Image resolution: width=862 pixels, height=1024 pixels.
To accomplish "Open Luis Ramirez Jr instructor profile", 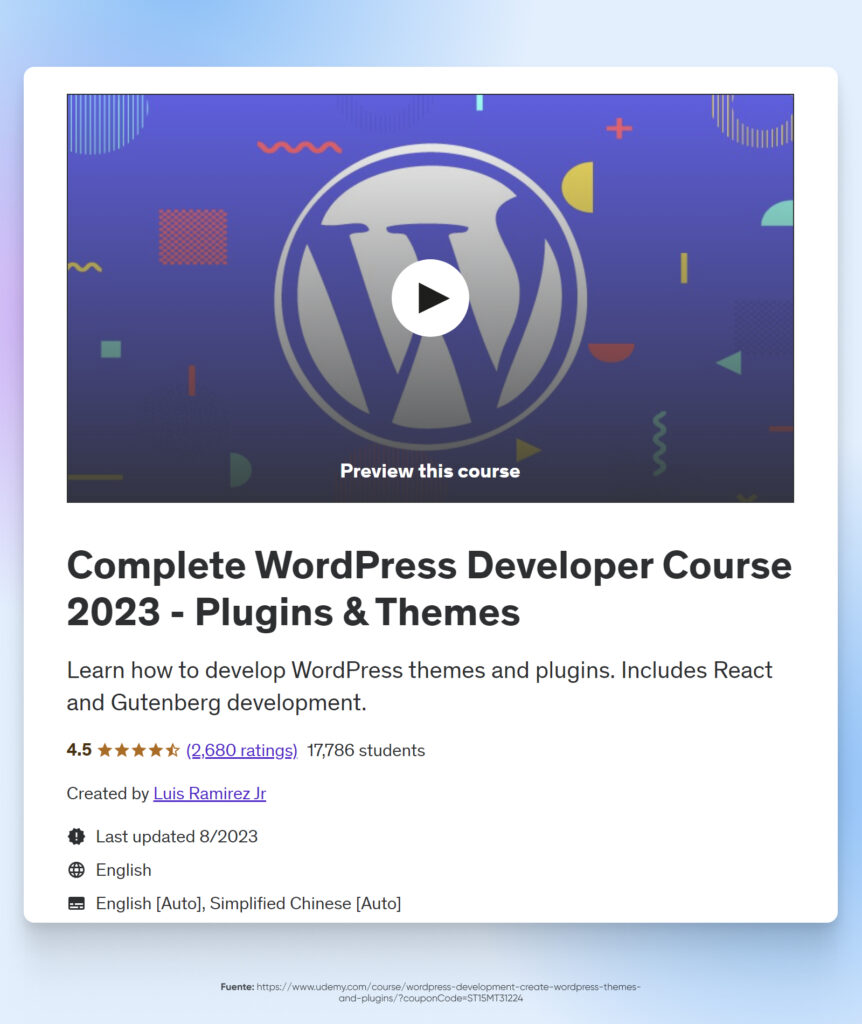I will point(210,793).
